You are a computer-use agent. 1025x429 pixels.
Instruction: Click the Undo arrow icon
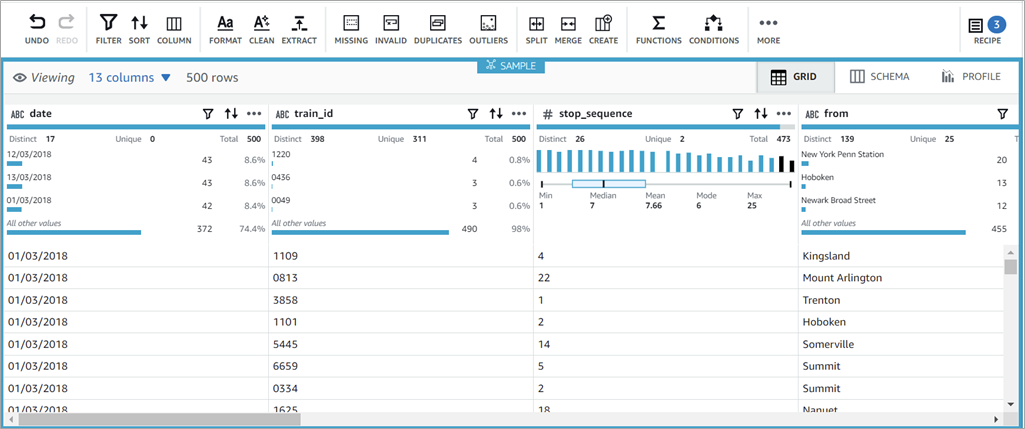[37, 22]
